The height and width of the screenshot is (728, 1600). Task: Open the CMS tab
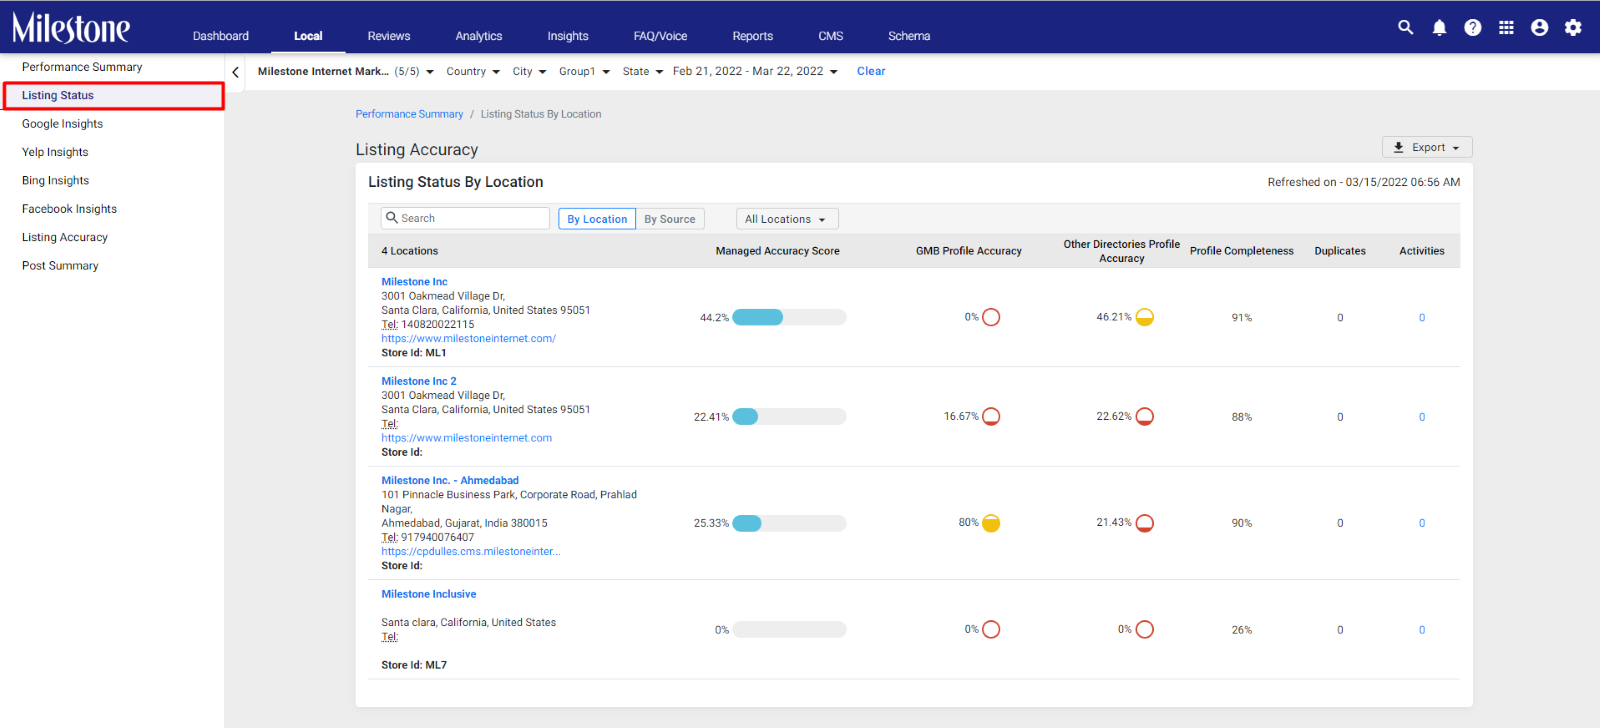[x=831, y=36]
